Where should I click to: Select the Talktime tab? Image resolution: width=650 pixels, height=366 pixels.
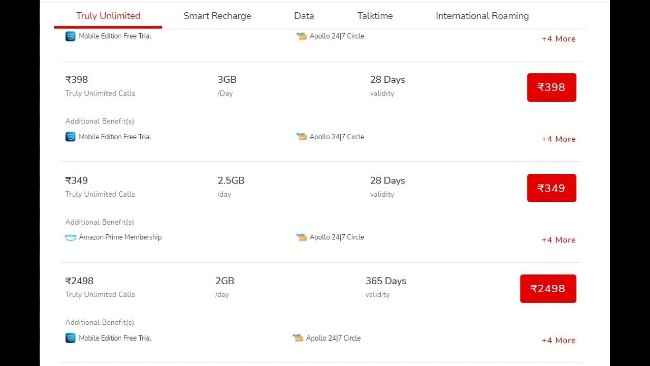point(375,16)
